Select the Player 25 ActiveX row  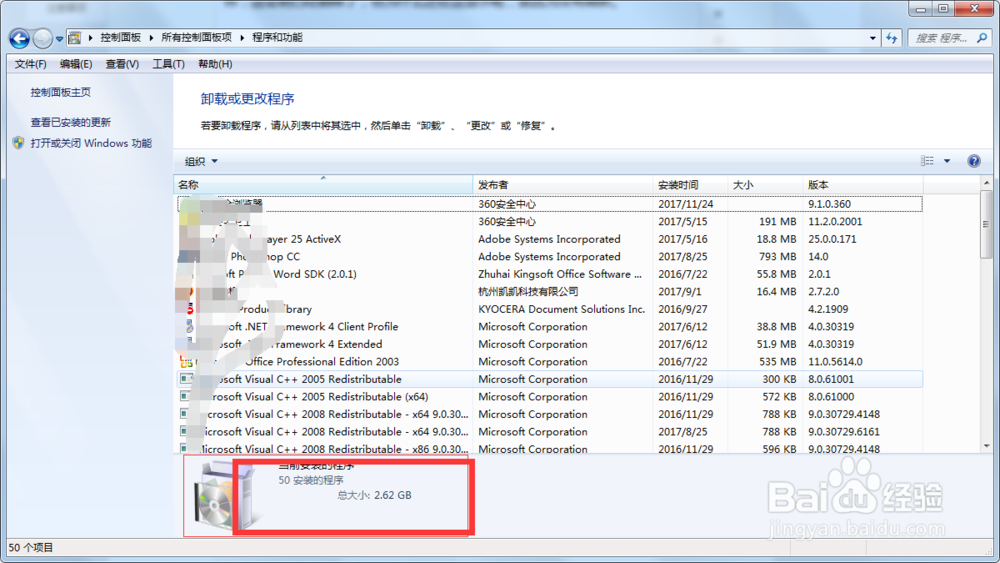tap(549, 239)
